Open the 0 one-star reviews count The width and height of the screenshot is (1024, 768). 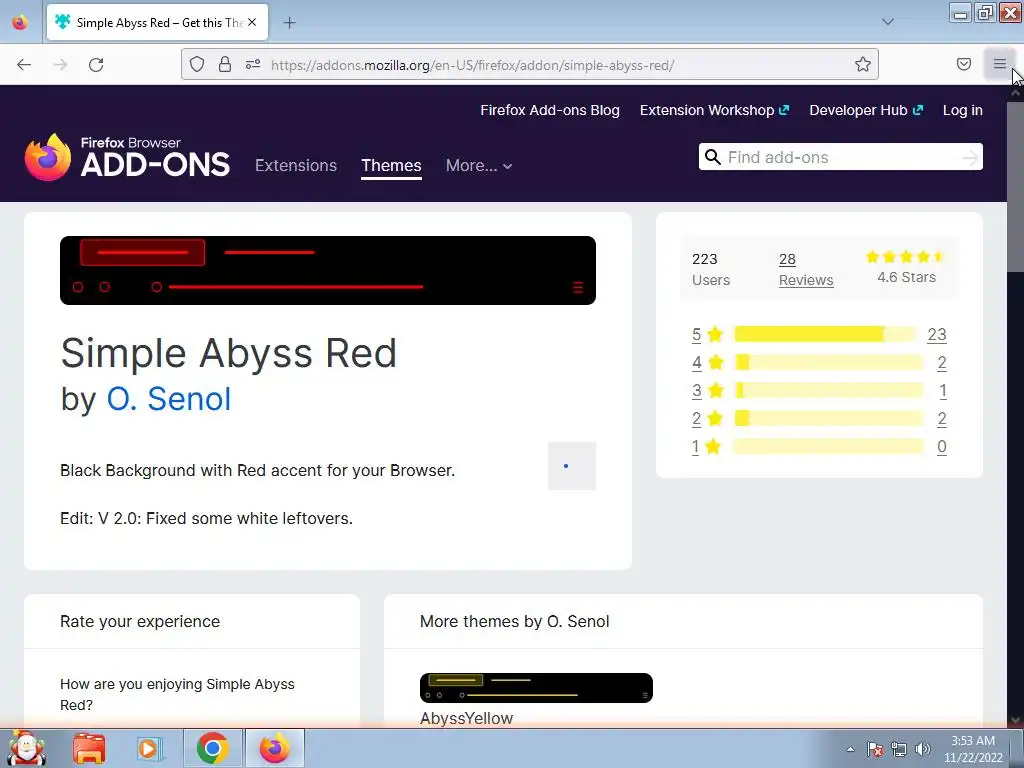942,447
